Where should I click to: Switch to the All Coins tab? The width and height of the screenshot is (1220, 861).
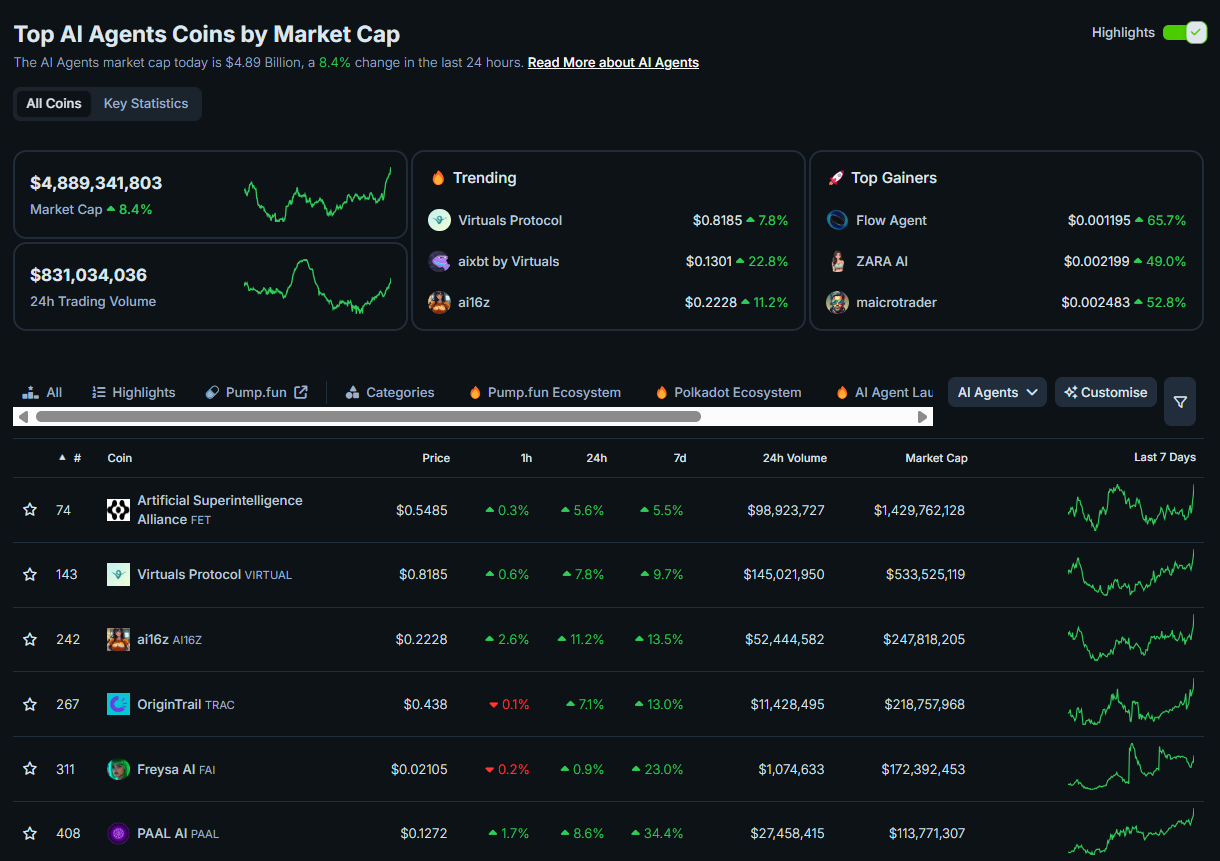(54, 104)
